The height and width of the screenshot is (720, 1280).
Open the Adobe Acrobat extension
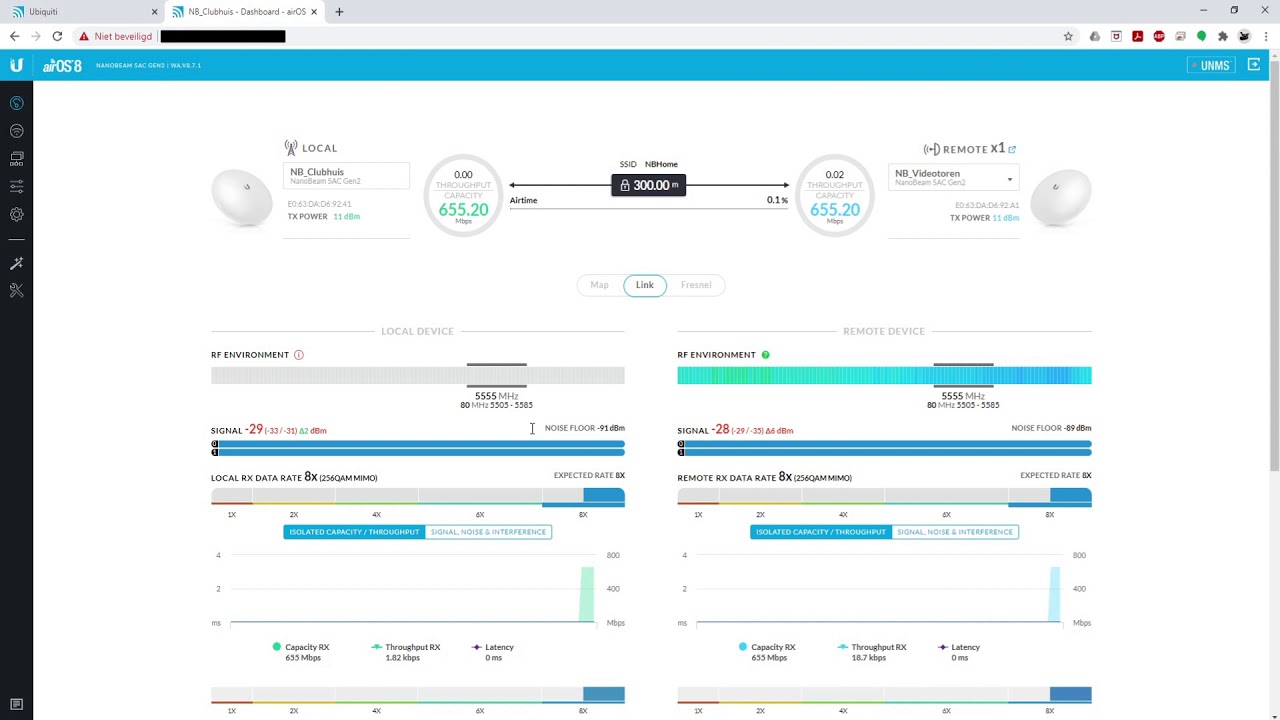1137,36
